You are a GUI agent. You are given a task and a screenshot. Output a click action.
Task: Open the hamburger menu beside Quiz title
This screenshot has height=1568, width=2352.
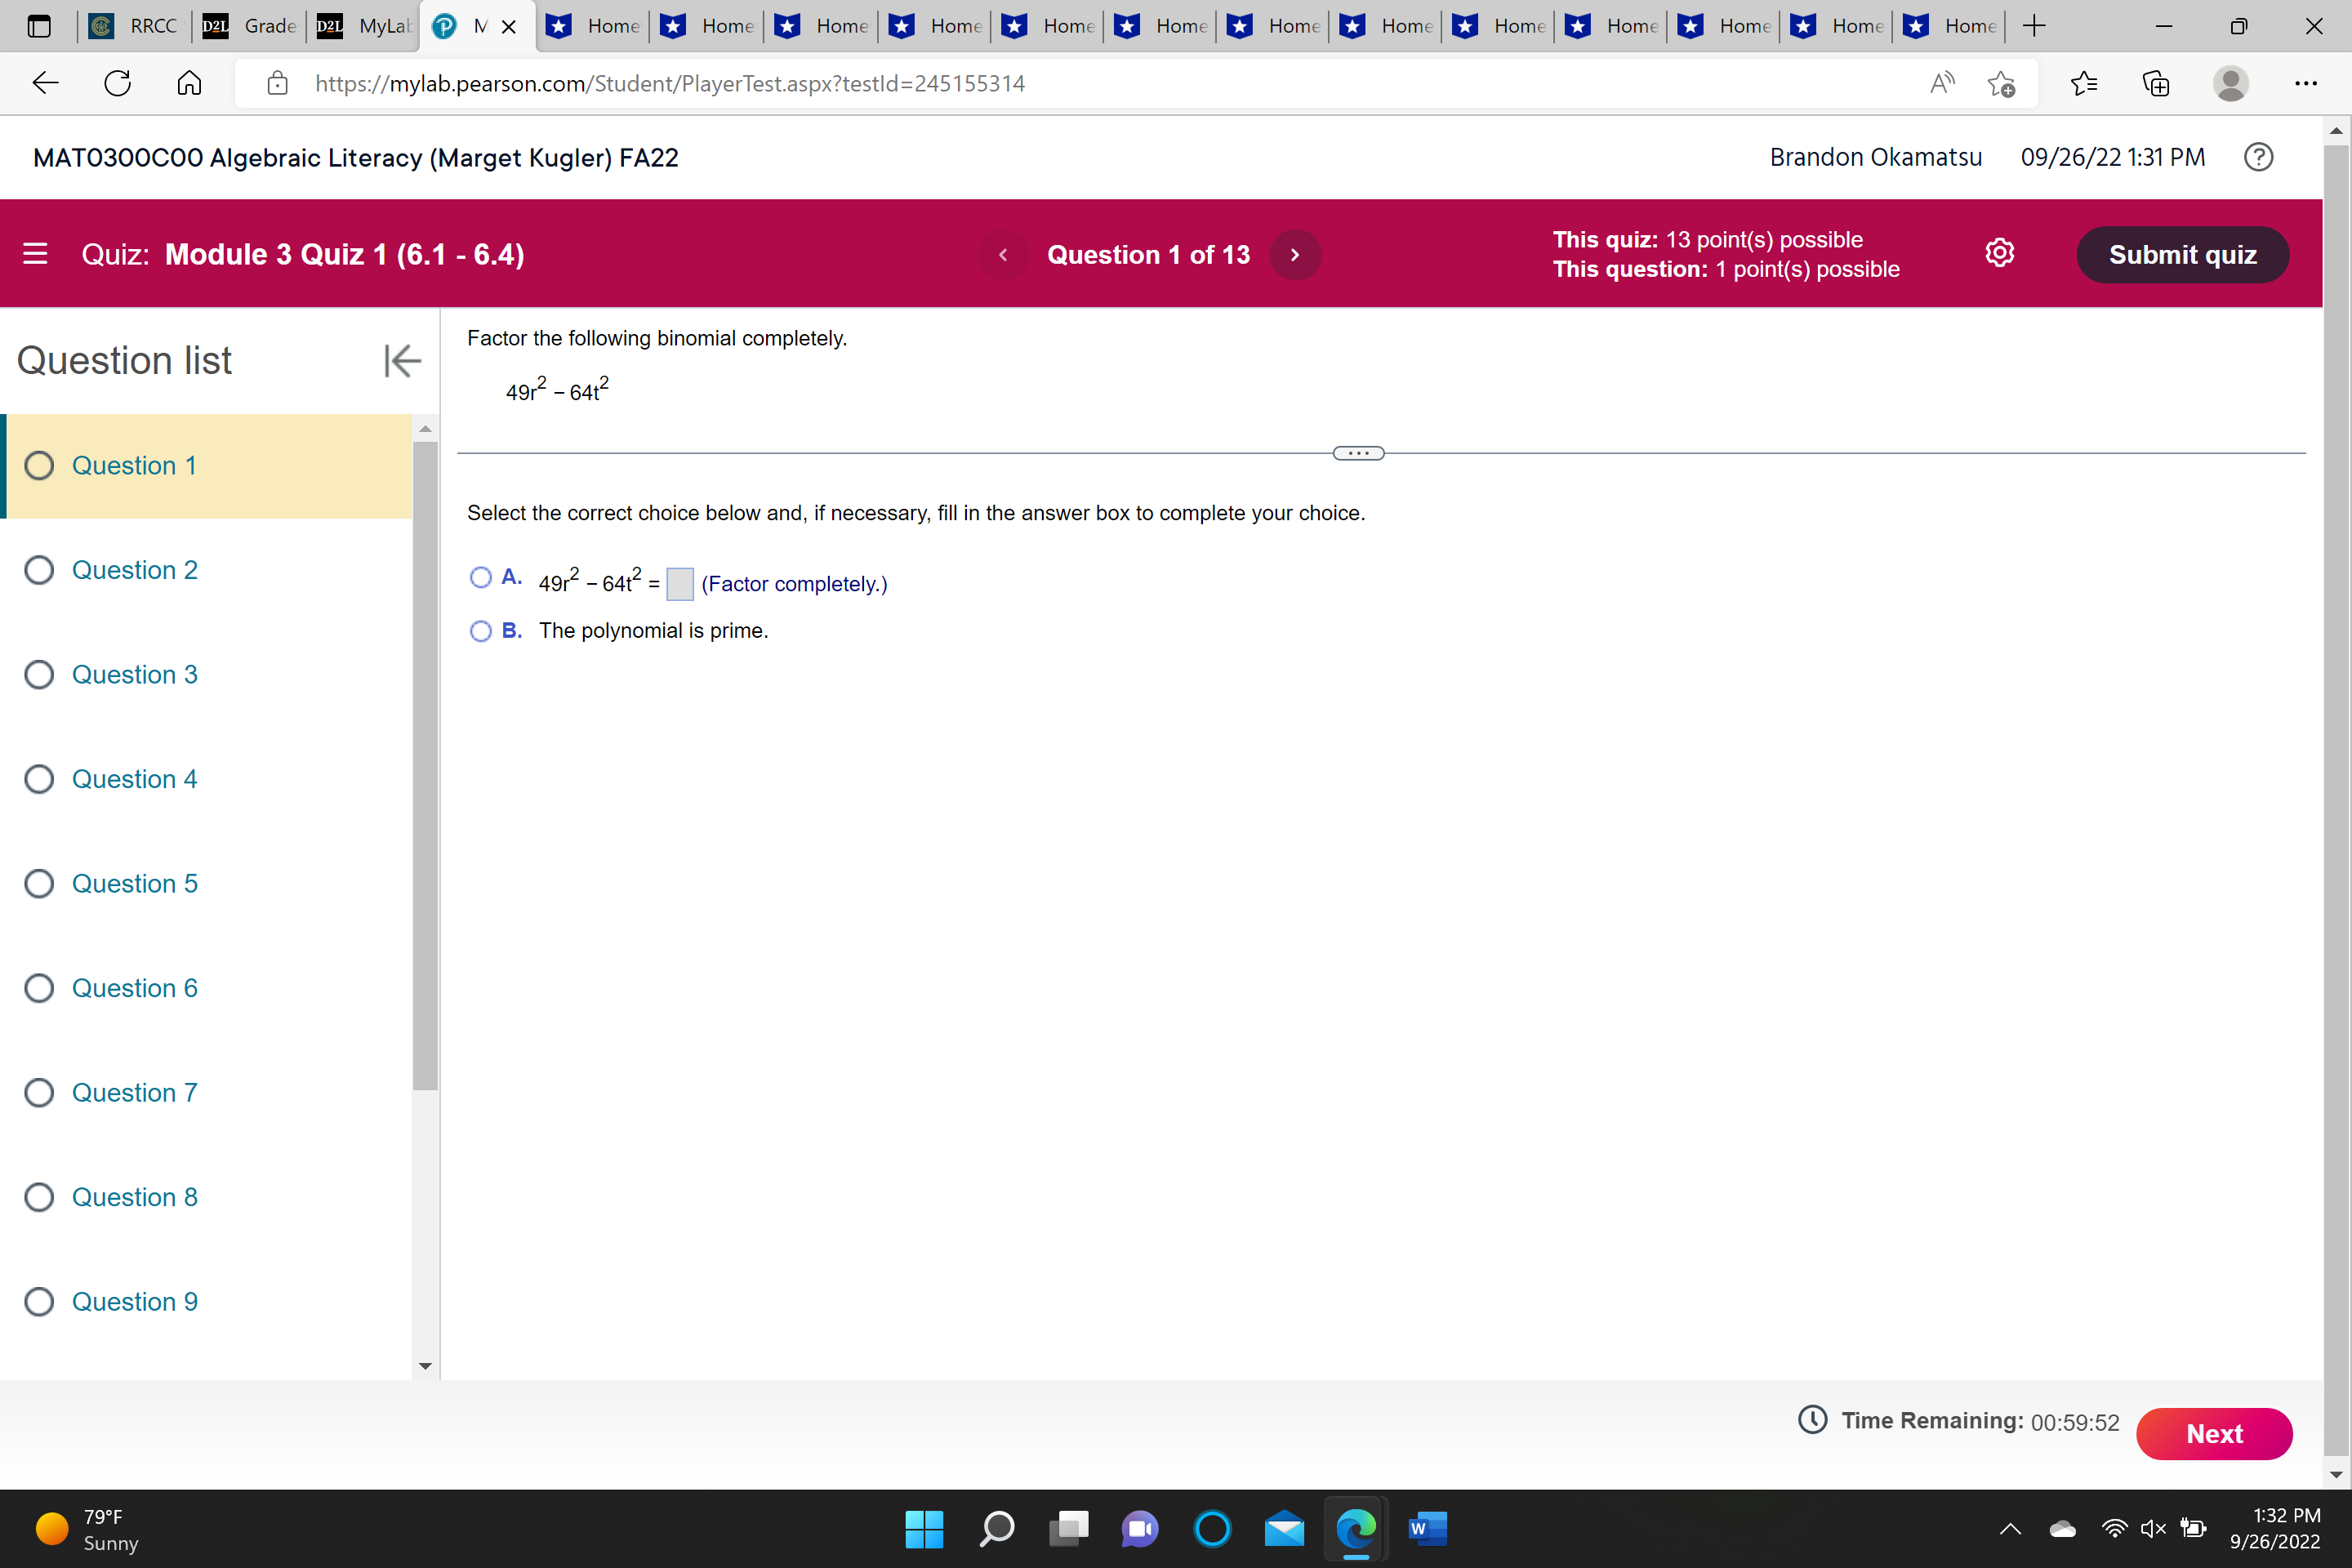(36, 254)
